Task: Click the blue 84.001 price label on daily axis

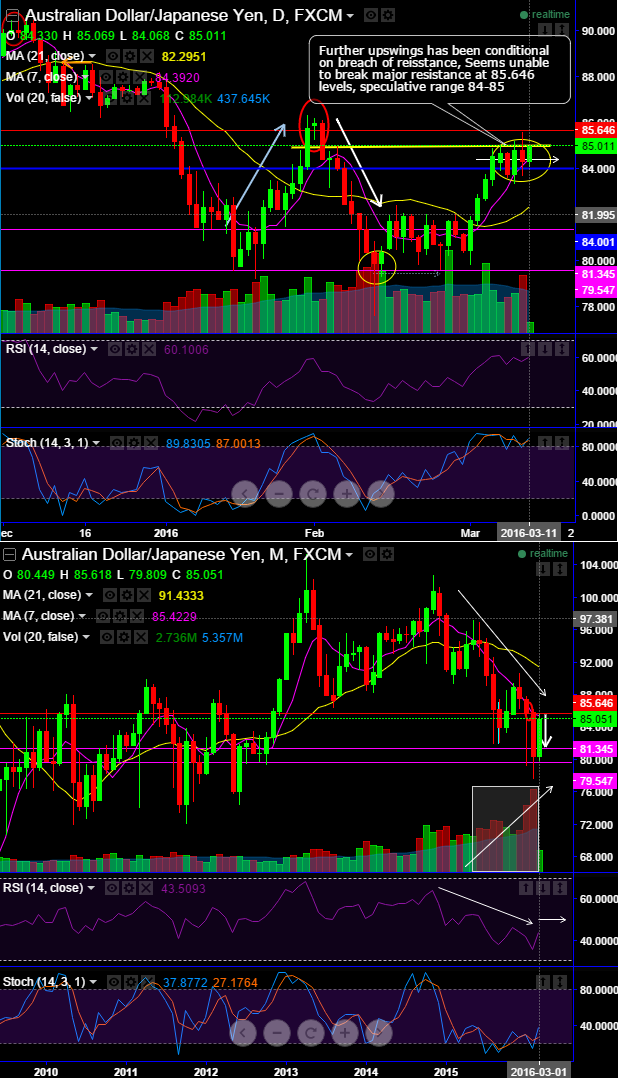Action: (x=597, y=242)
